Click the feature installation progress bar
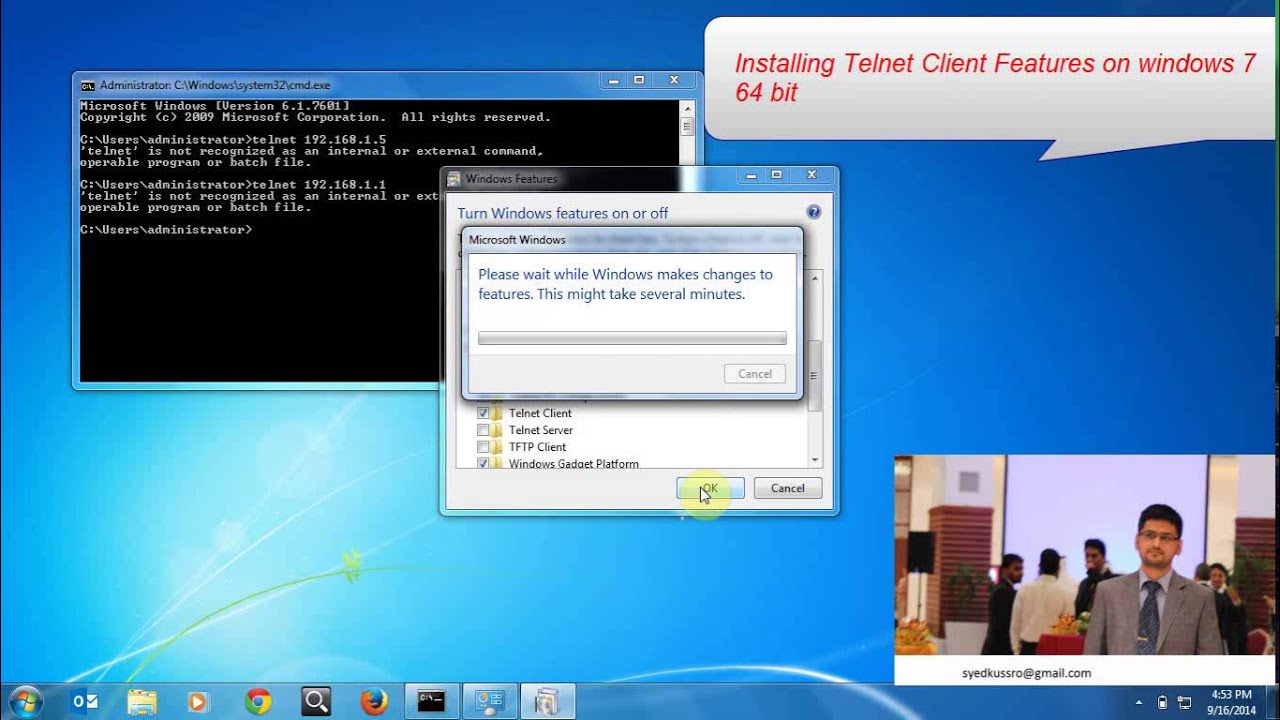Screen dimensions: 1280x720 click(x=632, y=338)
